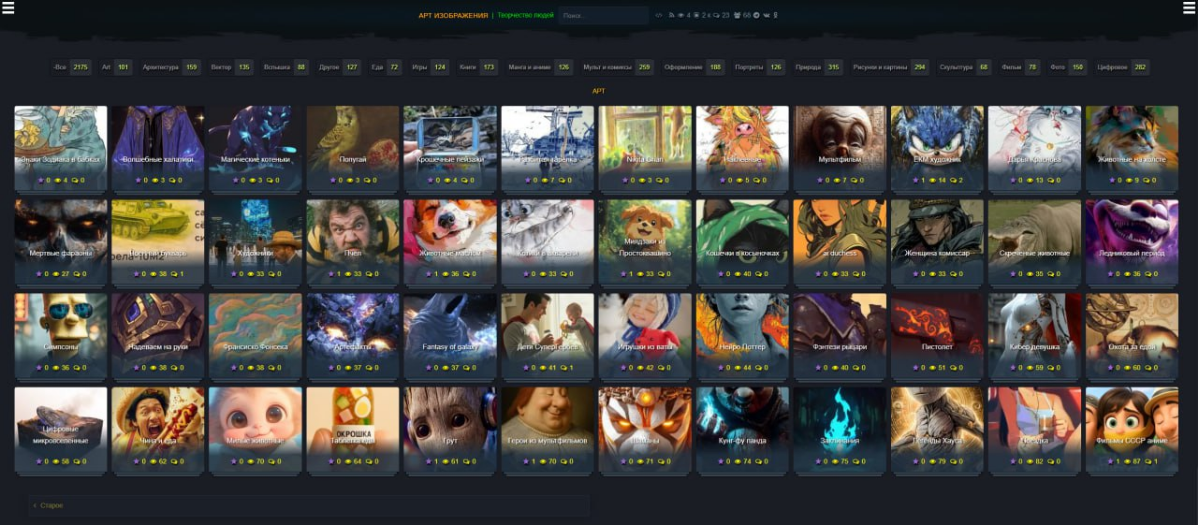
Task: Select the Рисунки и картины category
Action: click(x=890, y=67)
